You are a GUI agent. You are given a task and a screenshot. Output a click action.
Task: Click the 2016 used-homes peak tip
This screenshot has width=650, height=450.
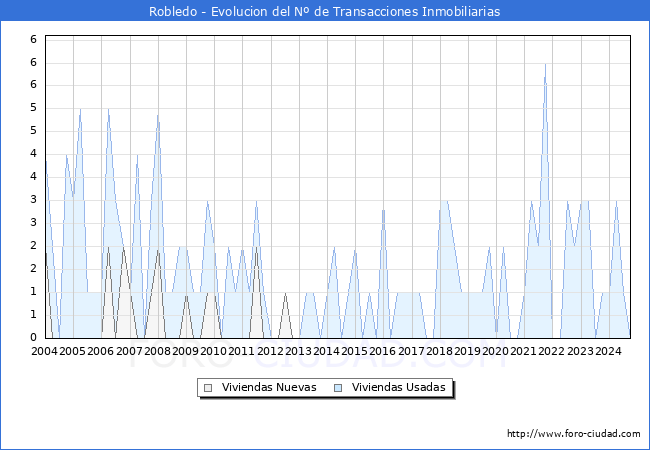tap(383, 210)
